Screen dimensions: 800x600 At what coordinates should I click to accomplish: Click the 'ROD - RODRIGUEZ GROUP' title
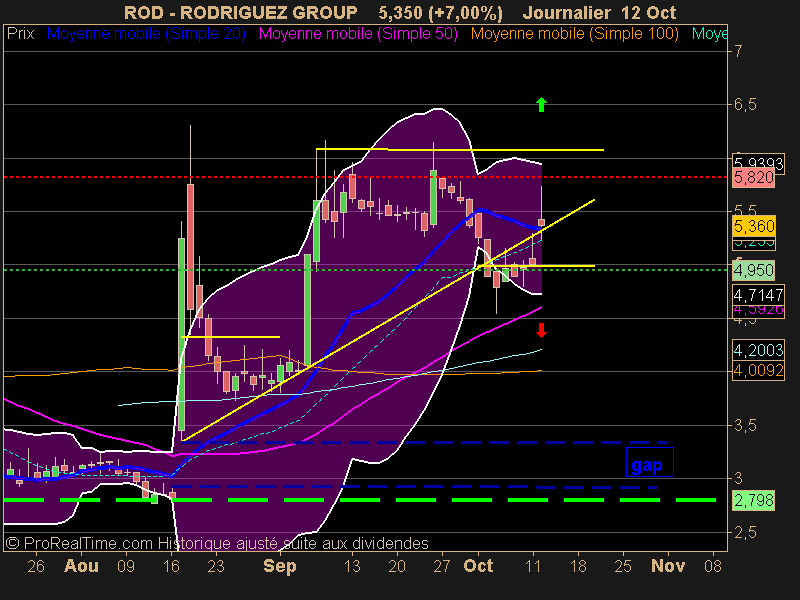click(x=240, y=12)
